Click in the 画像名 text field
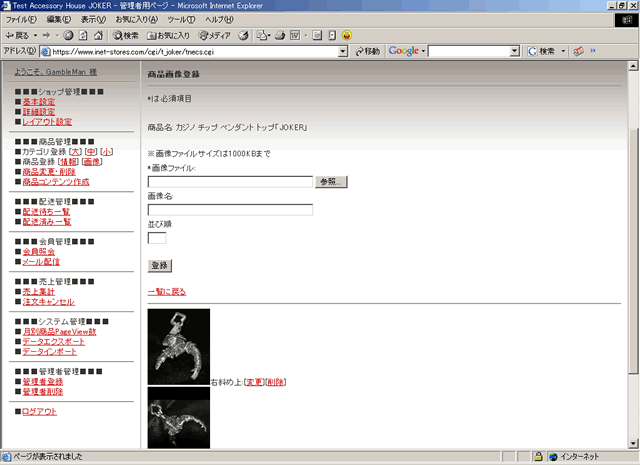 point(230,210)
